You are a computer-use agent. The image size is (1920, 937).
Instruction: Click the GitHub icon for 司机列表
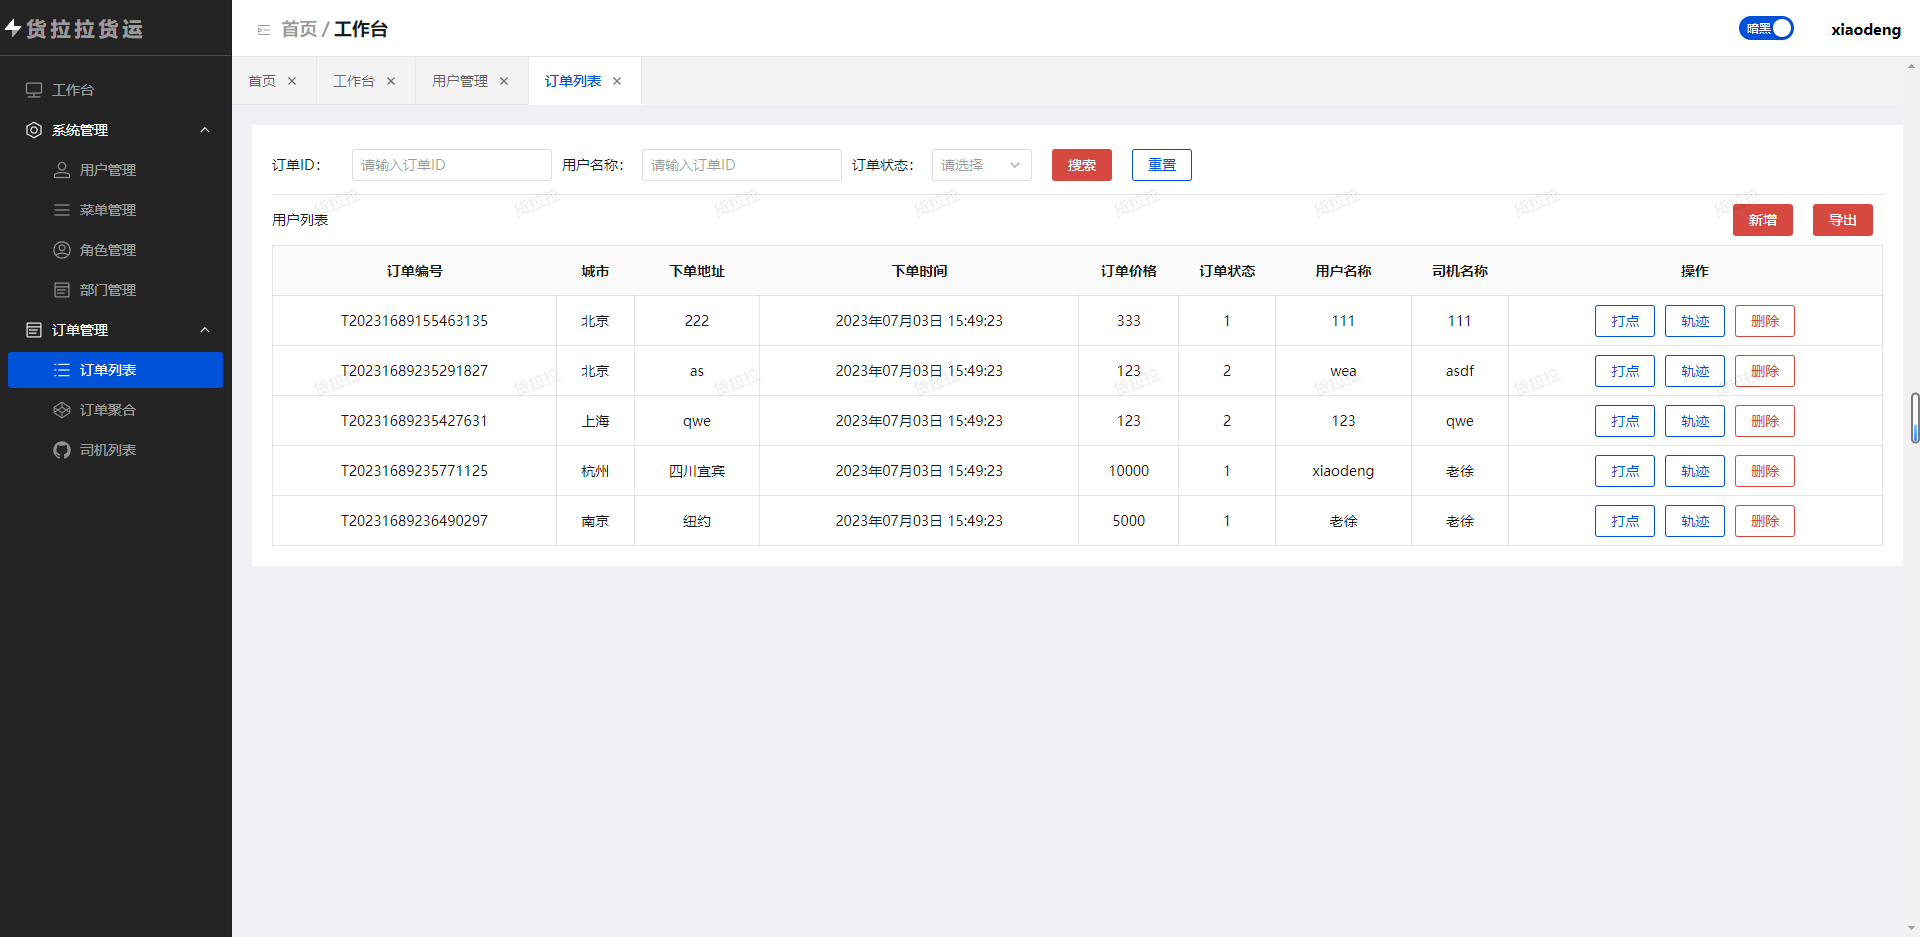pos(62,450)
